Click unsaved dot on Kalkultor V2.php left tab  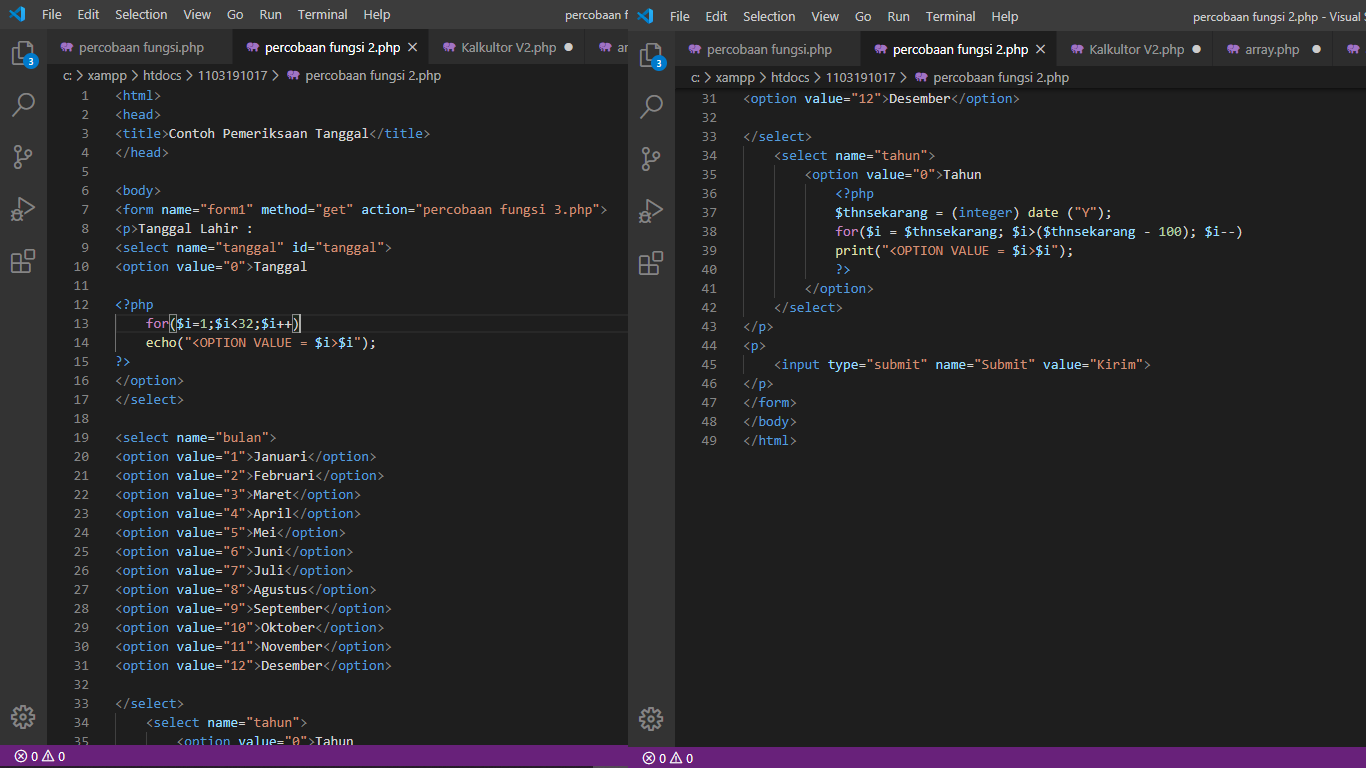569,47
